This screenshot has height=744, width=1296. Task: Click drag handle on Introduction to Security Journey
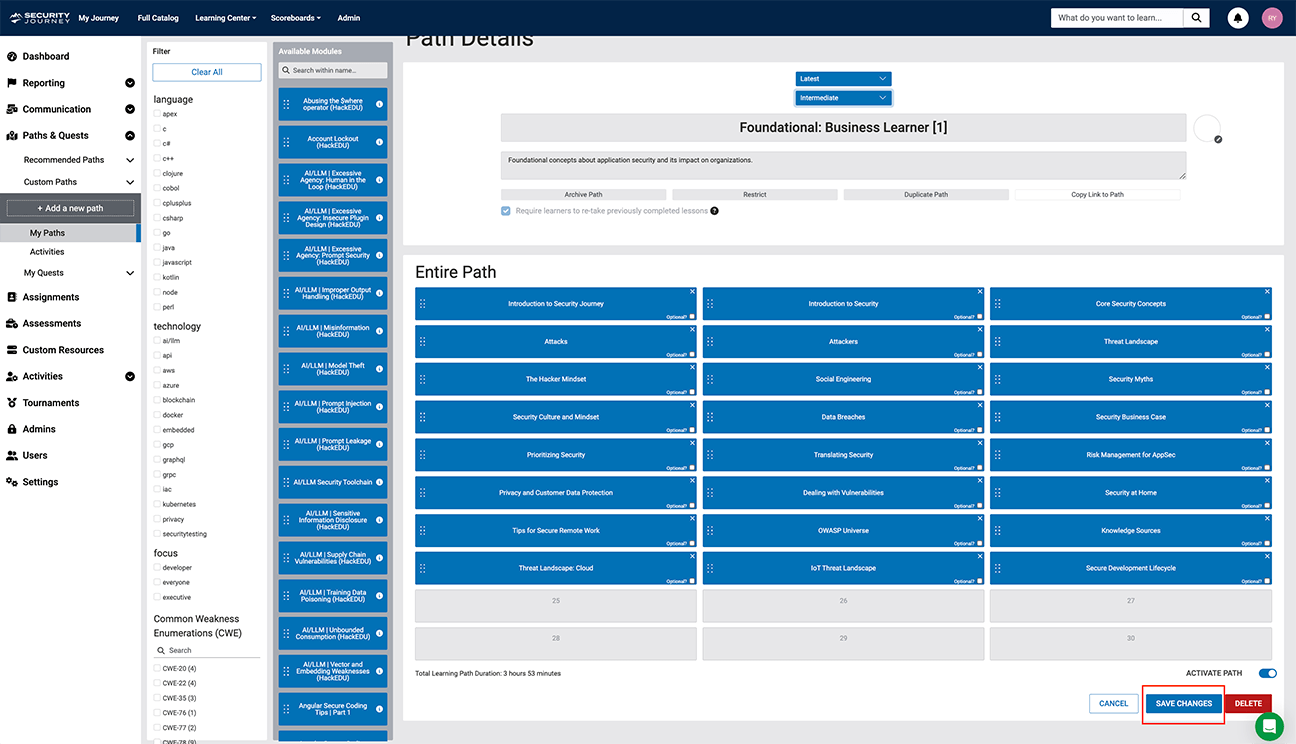click(423, 304)
